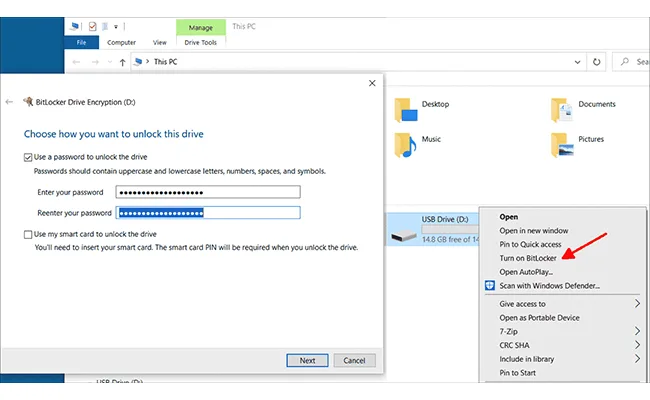Close the BitLocker dialog
650x400 pixels.
pyautogui.click(x=372, y=83)
